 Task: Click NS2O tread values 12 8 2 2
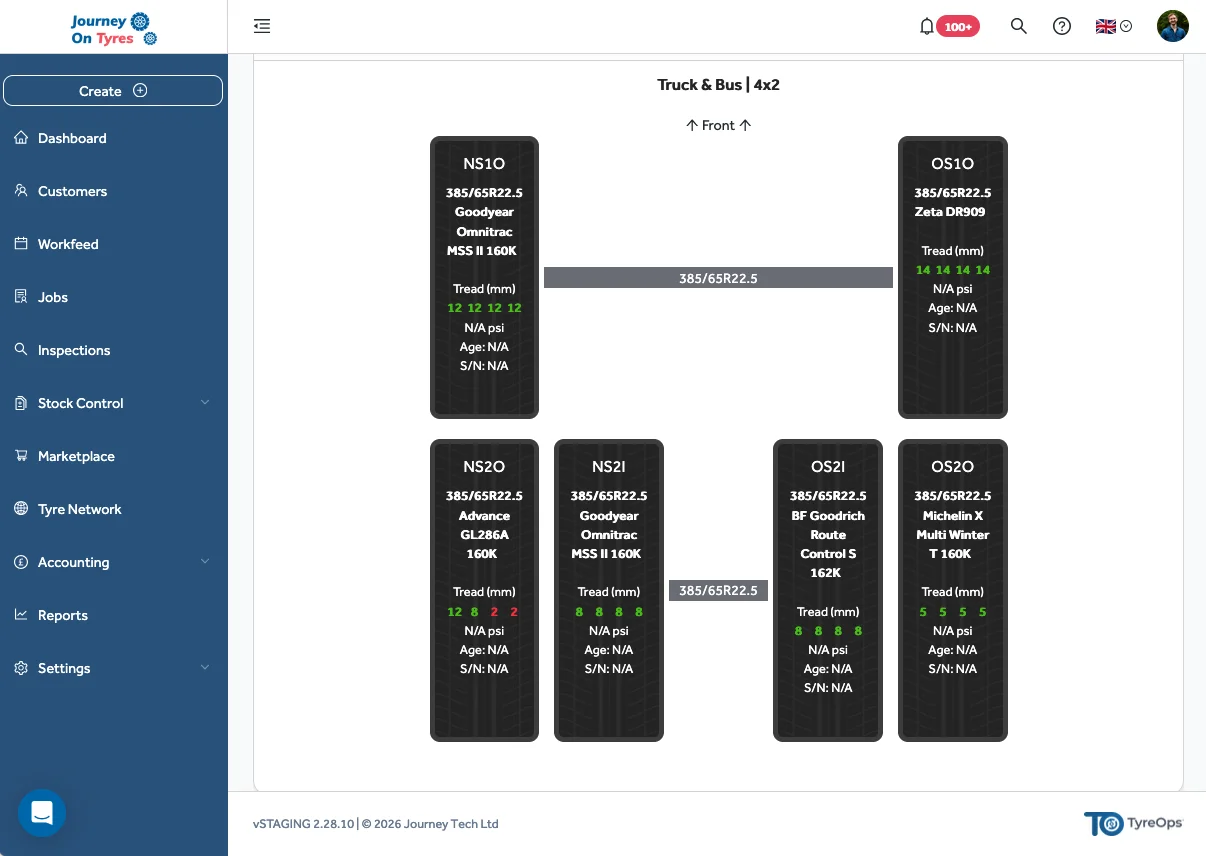coord(484,612)
